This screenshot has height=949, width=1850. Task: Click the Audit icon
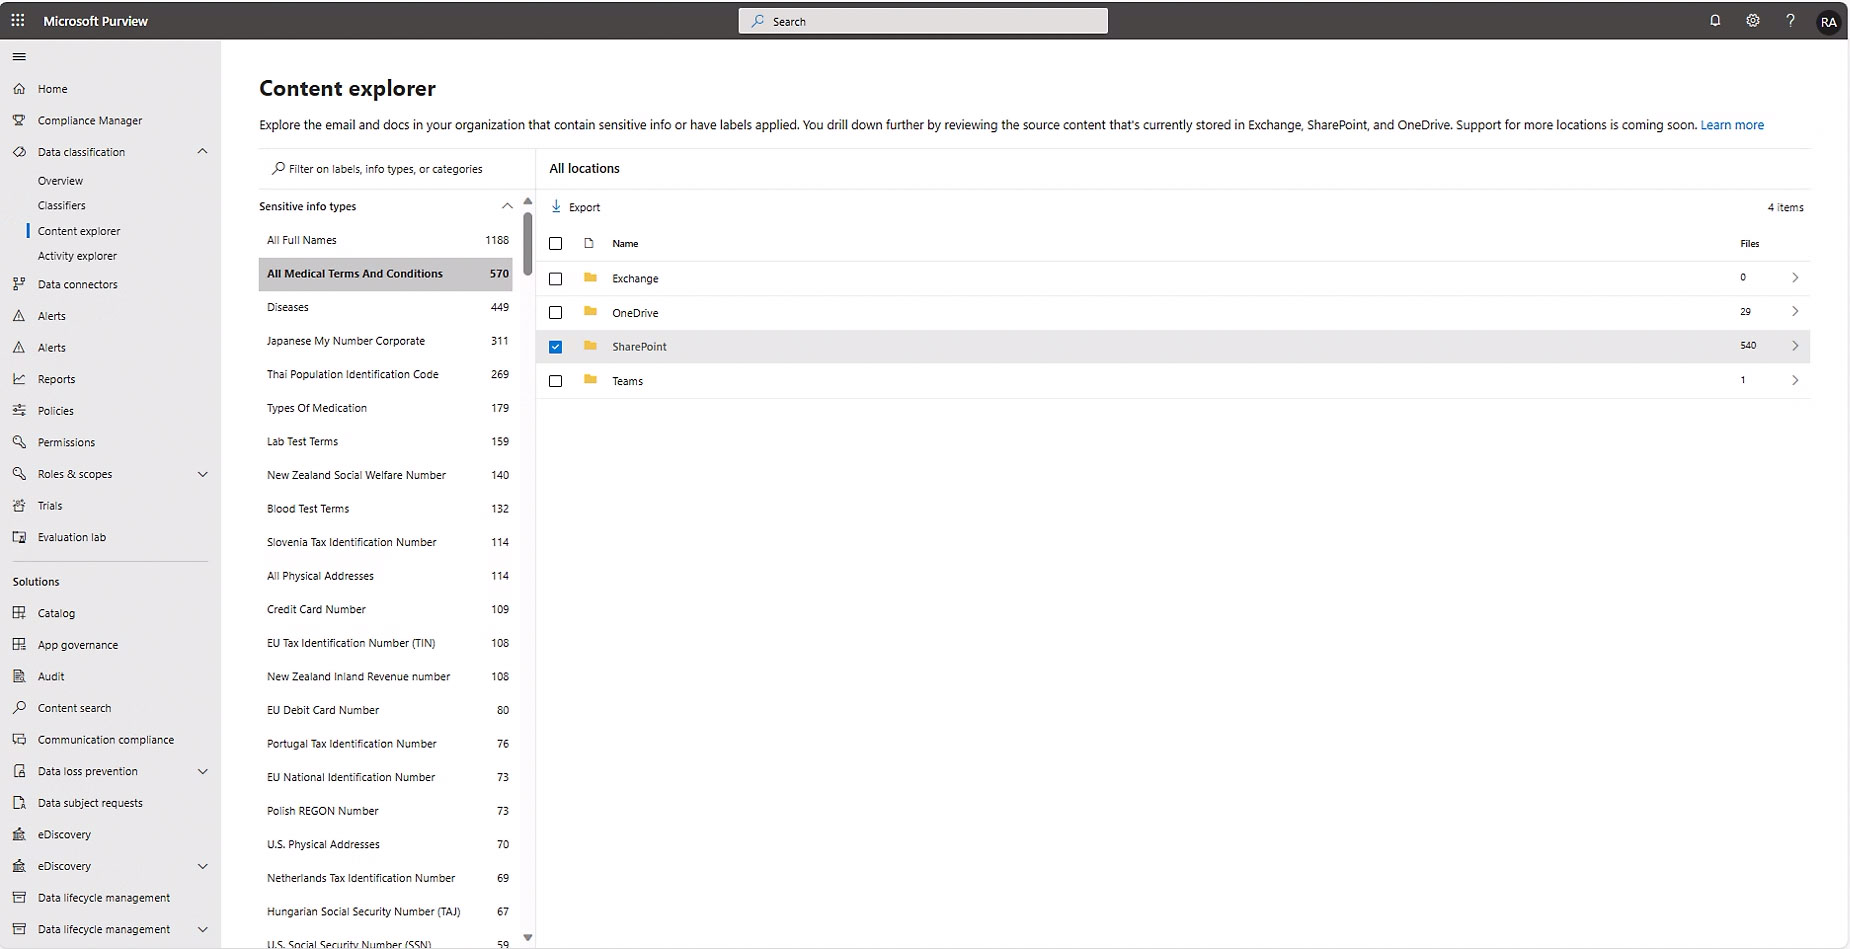(x=19, y=676)
